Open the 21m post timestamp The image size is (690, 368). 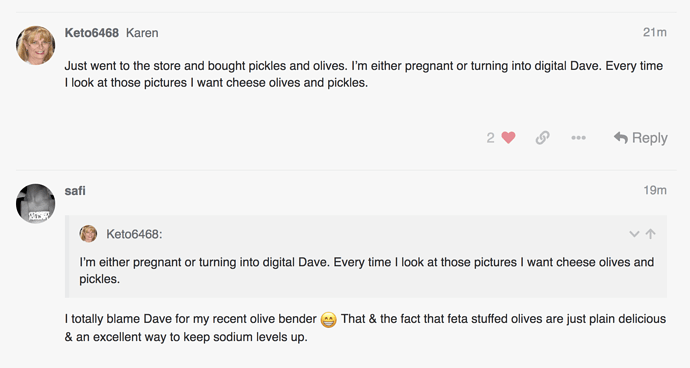tap(654, 32)
